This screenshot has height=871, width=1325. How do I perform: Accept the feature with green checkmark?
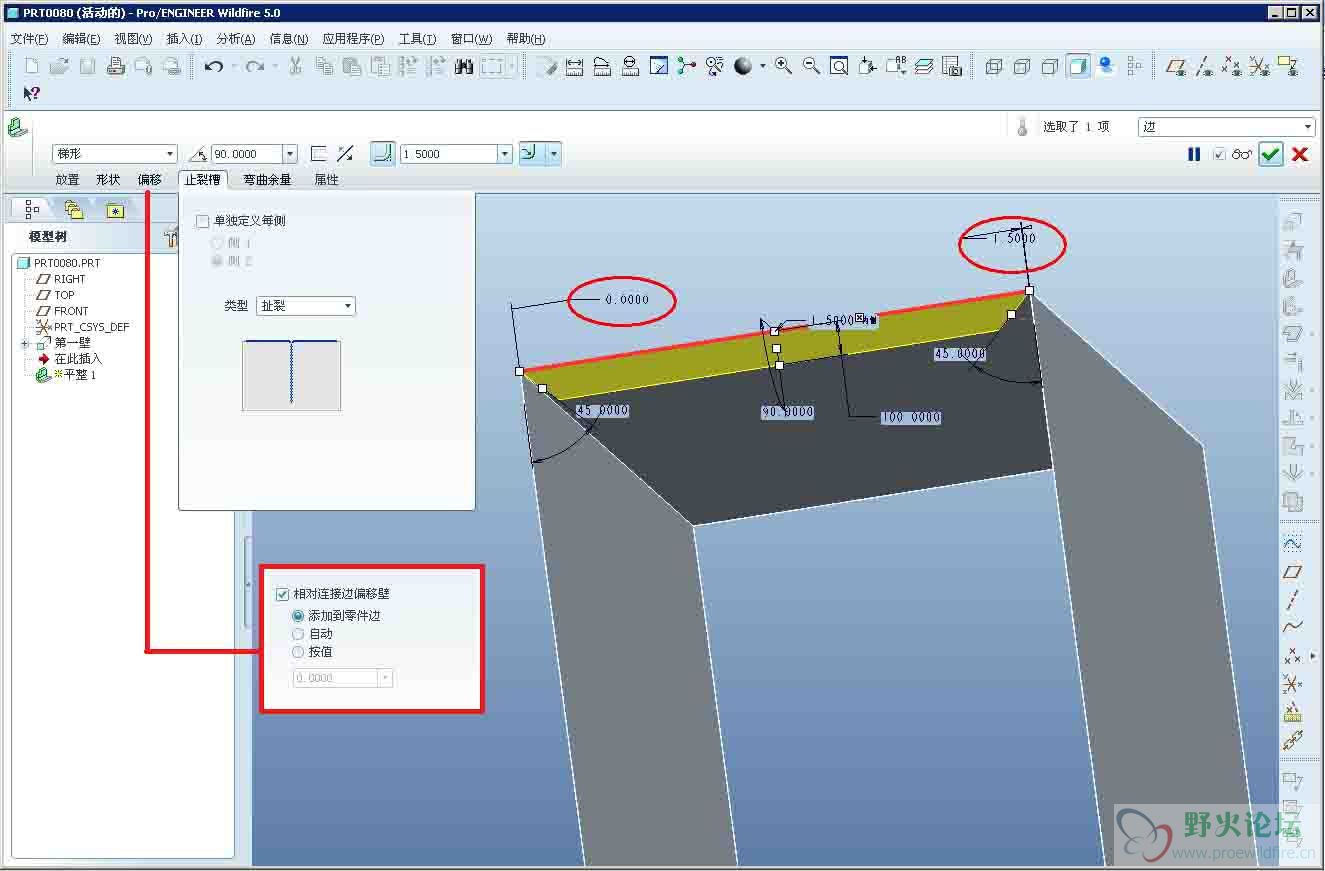pyautogui.click(x=1271, y=154)
